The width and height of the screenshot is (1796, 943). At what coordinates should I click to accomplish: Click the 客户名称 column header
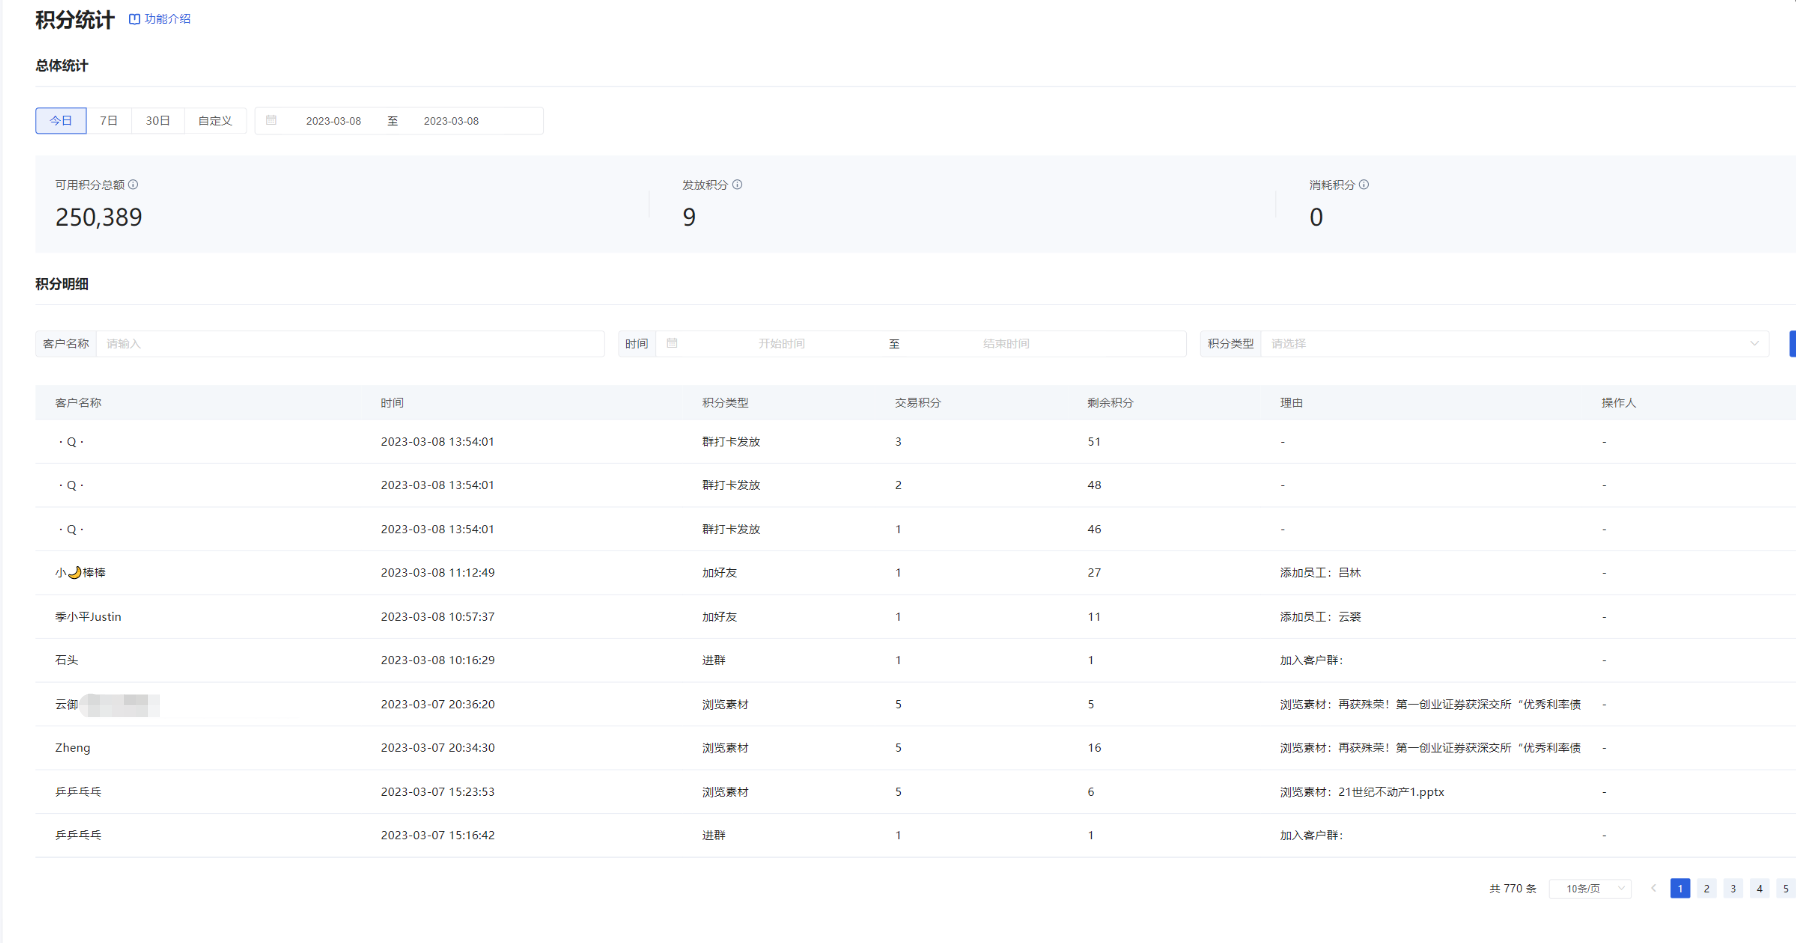tap(78, 403)
